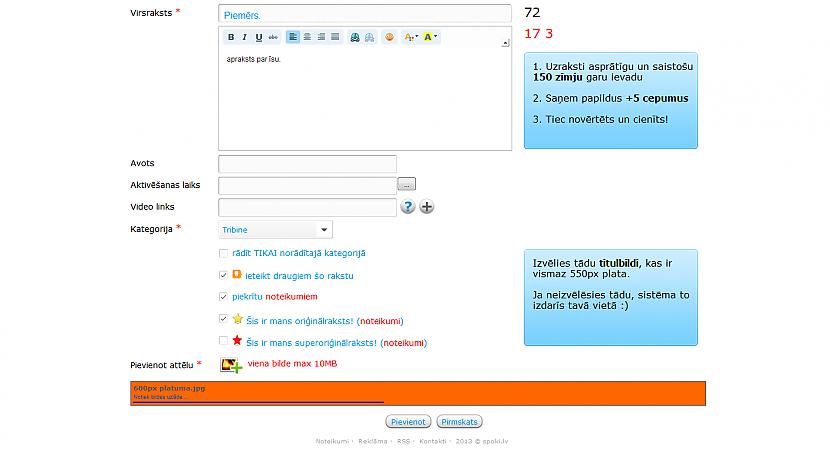The height and width of the screenshot is (451, 830).
Task: Uncheck 'ieteikt draugiem šo rakstu' box
Action: (223, 275)
